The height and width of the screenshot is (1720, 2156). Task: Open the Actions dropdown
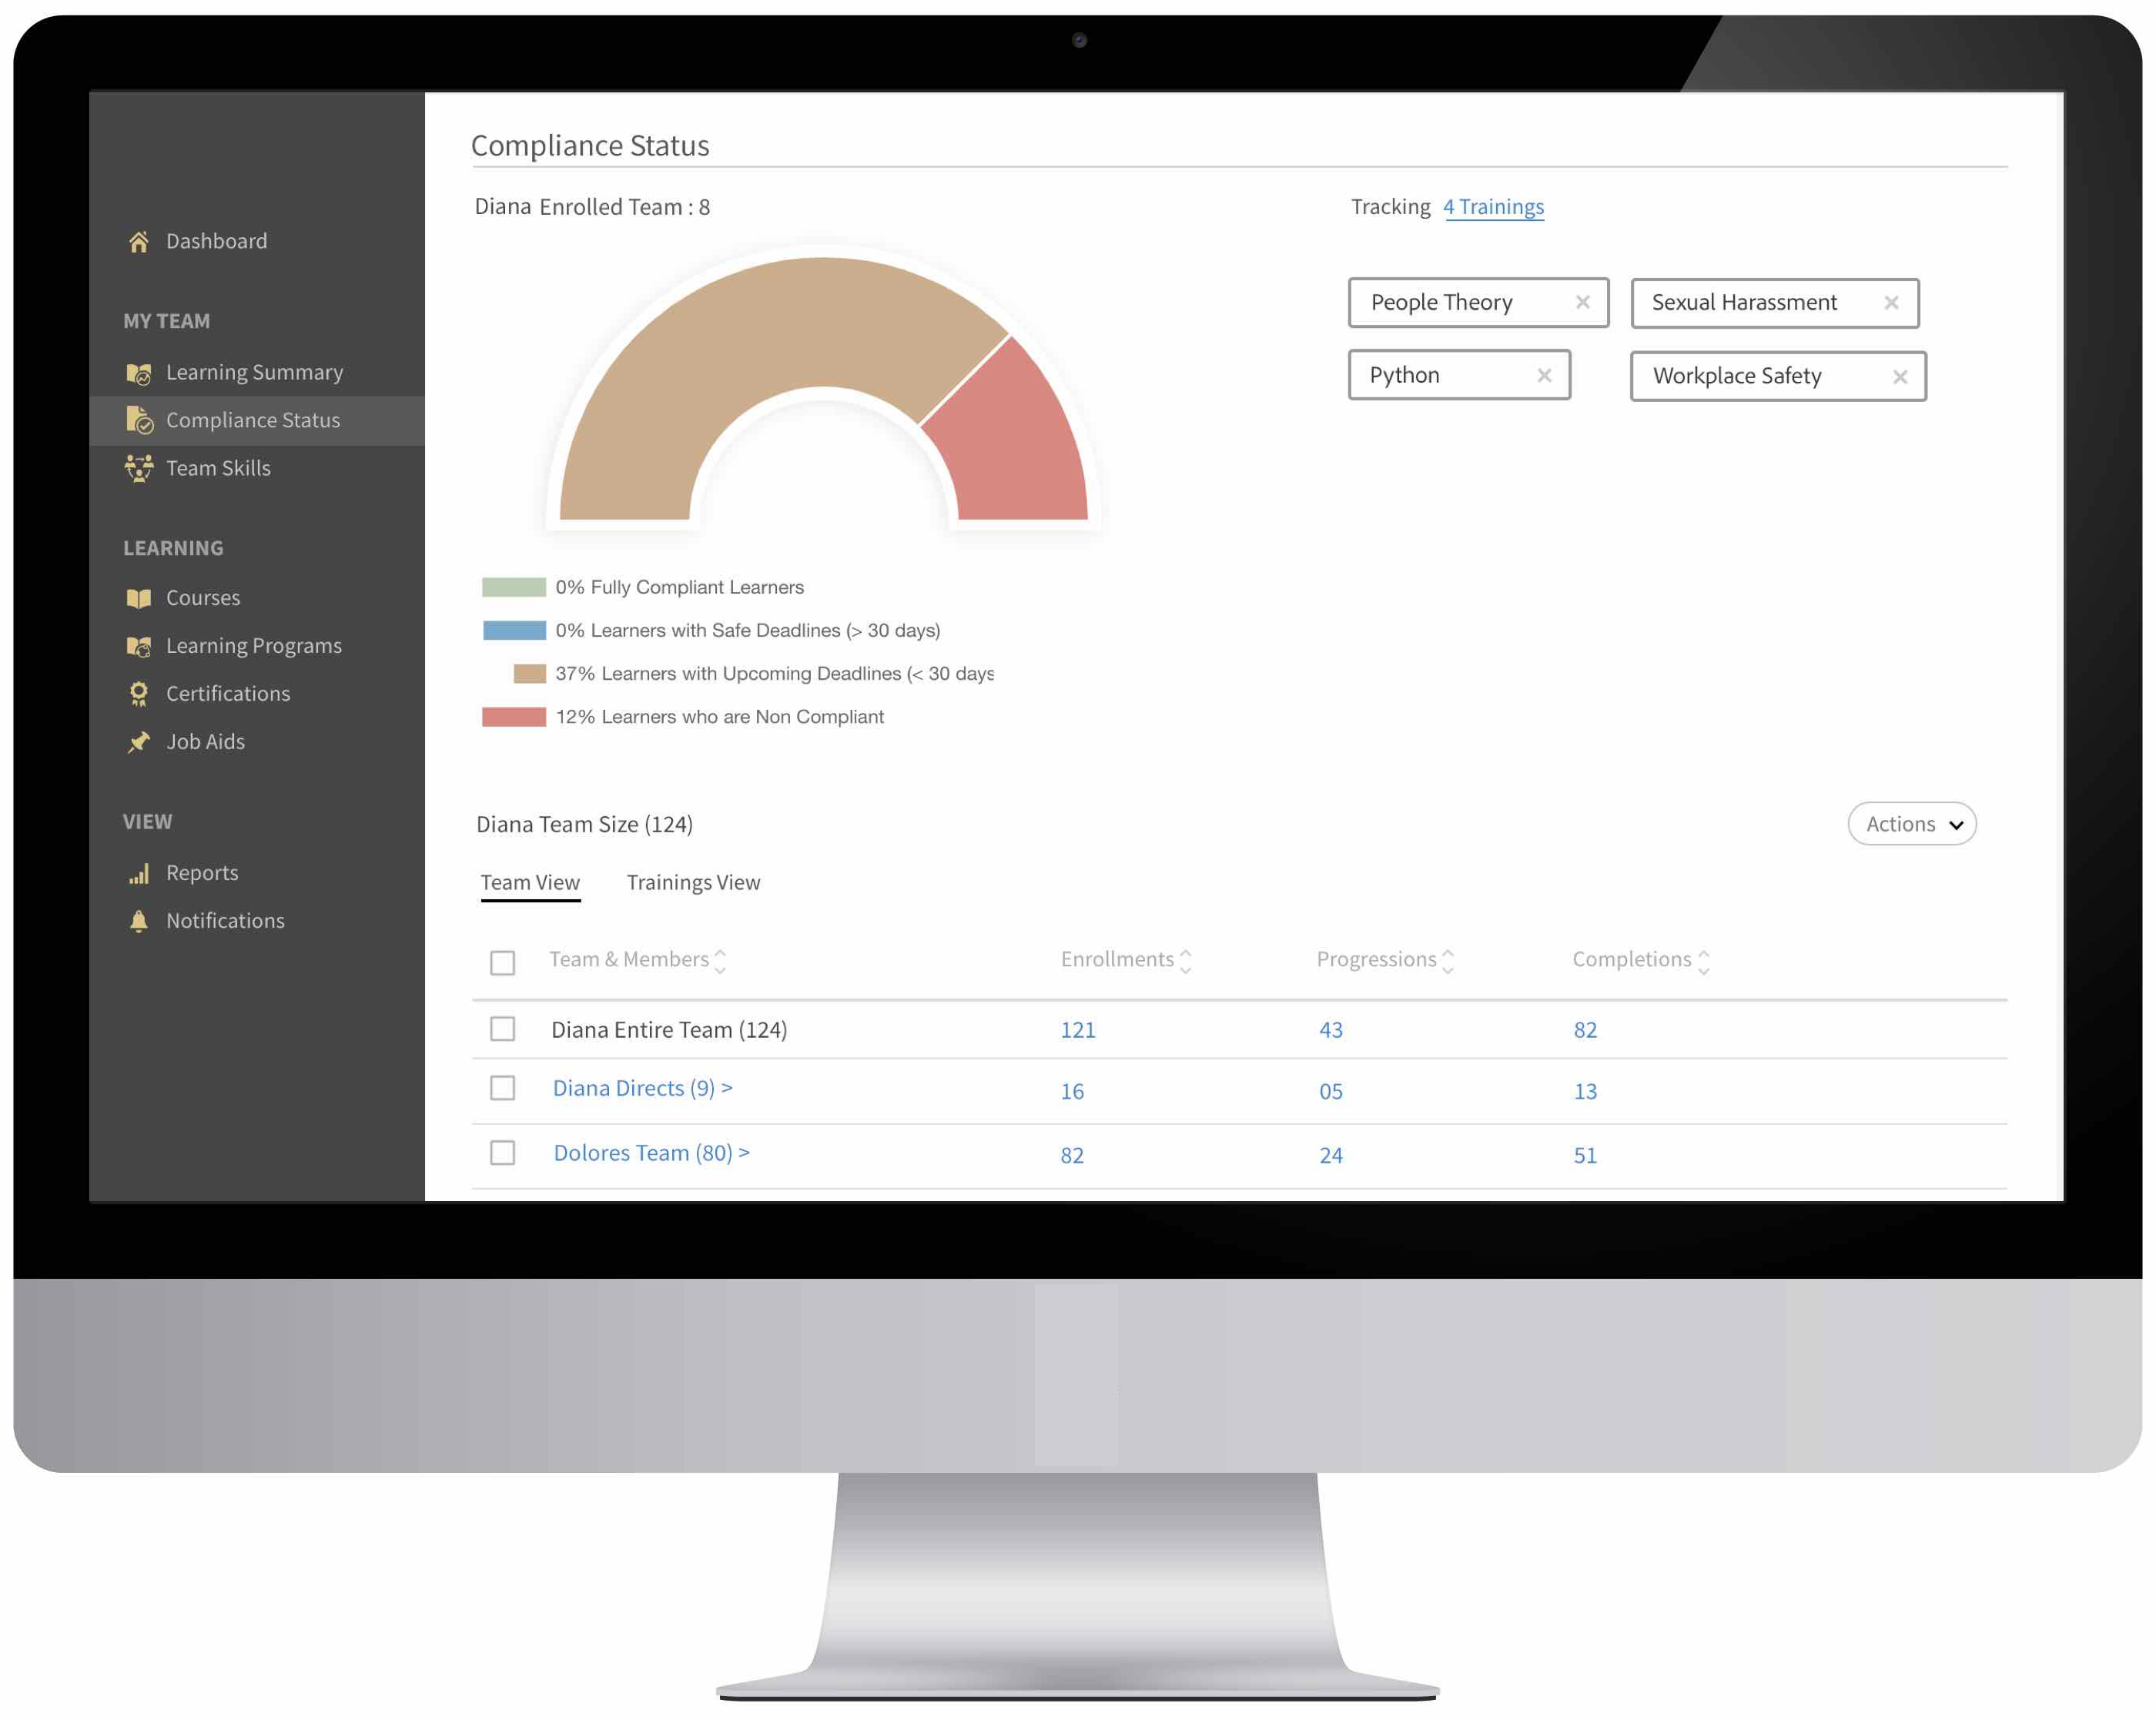pyautogui.click(x=1911, y=824)
